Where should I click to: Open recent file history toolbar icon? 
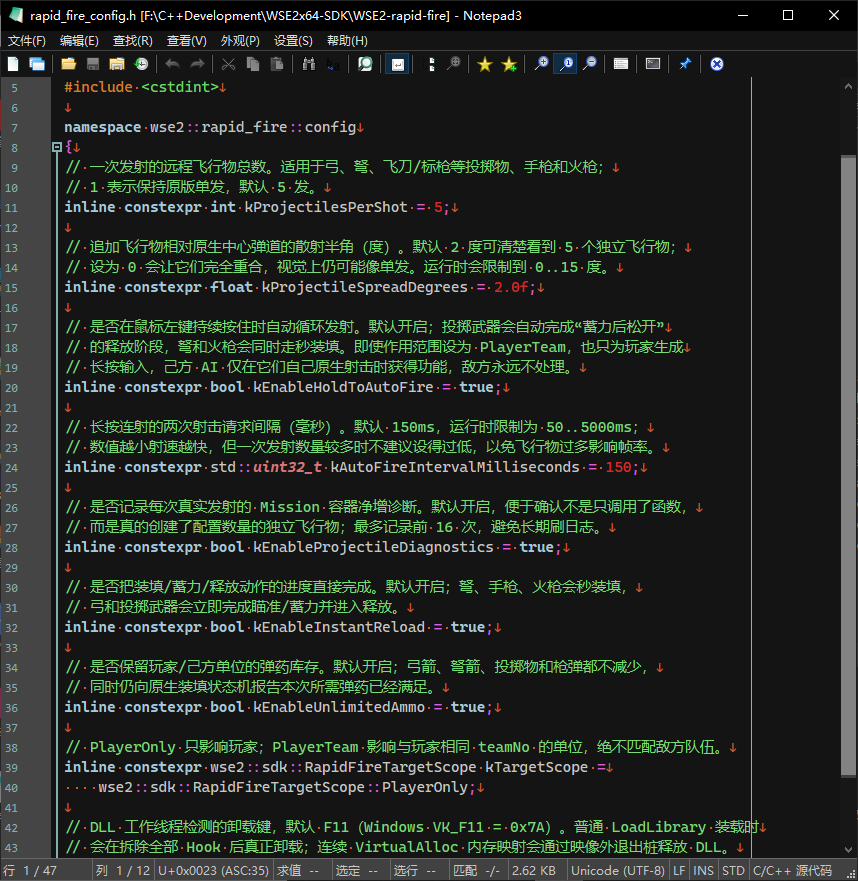(142, 64)
